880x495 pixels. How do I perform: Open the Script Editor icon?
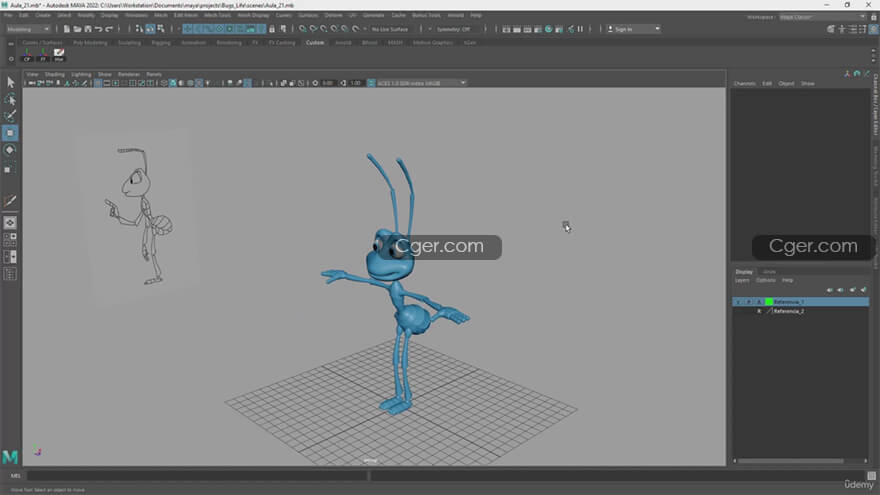point(872,476)
